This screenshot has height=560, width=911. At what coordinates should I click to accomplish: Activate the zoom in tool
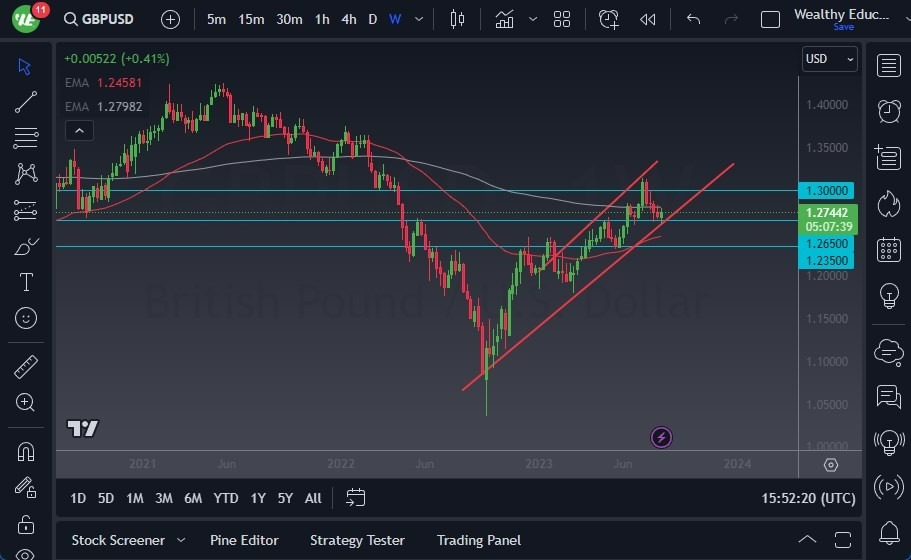[26, 403]
